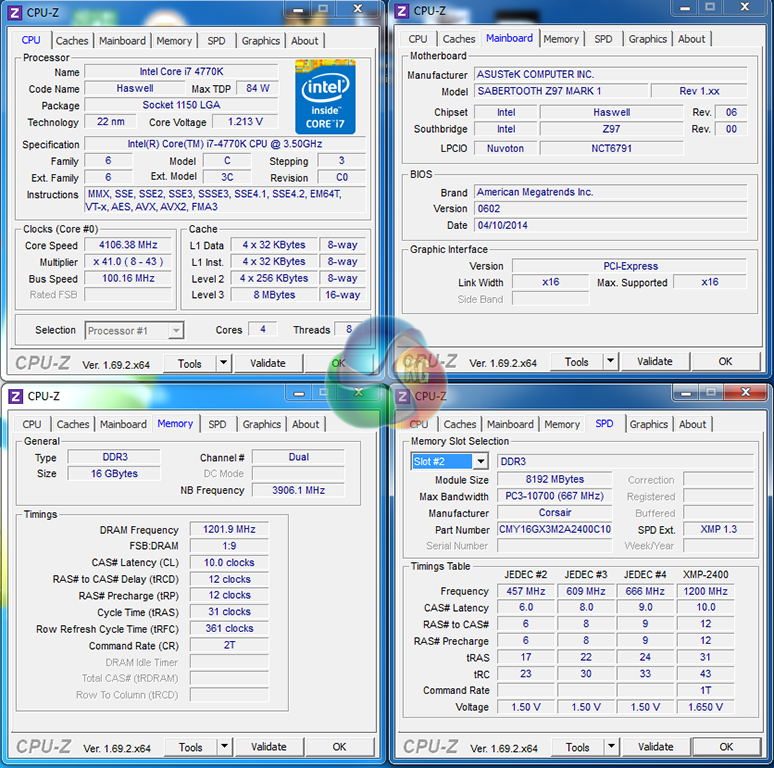Open Tools dropdown arrow in SPD window
Viewport: 774px width, 768px height.
point(612,746)
